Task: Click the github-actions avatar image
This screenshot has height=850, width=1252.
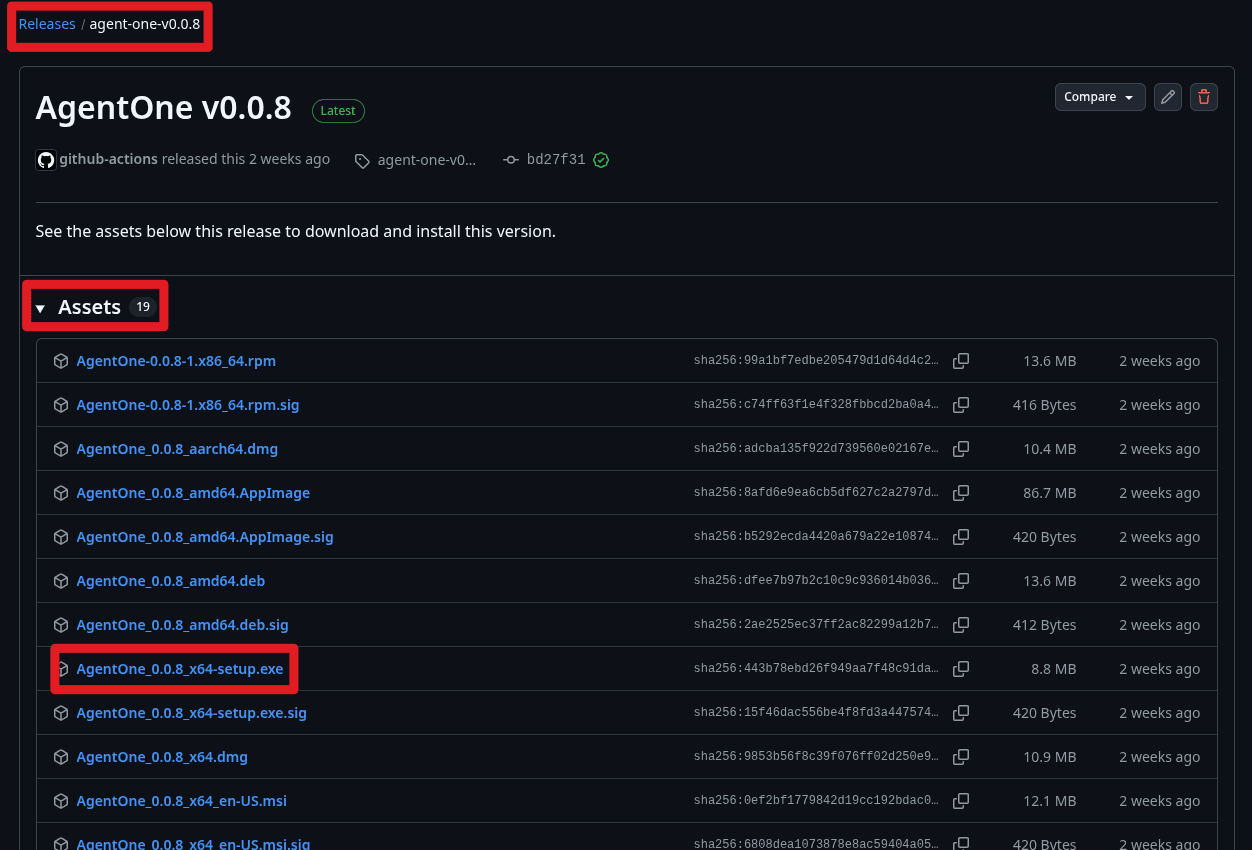Action: pos(45,159)
